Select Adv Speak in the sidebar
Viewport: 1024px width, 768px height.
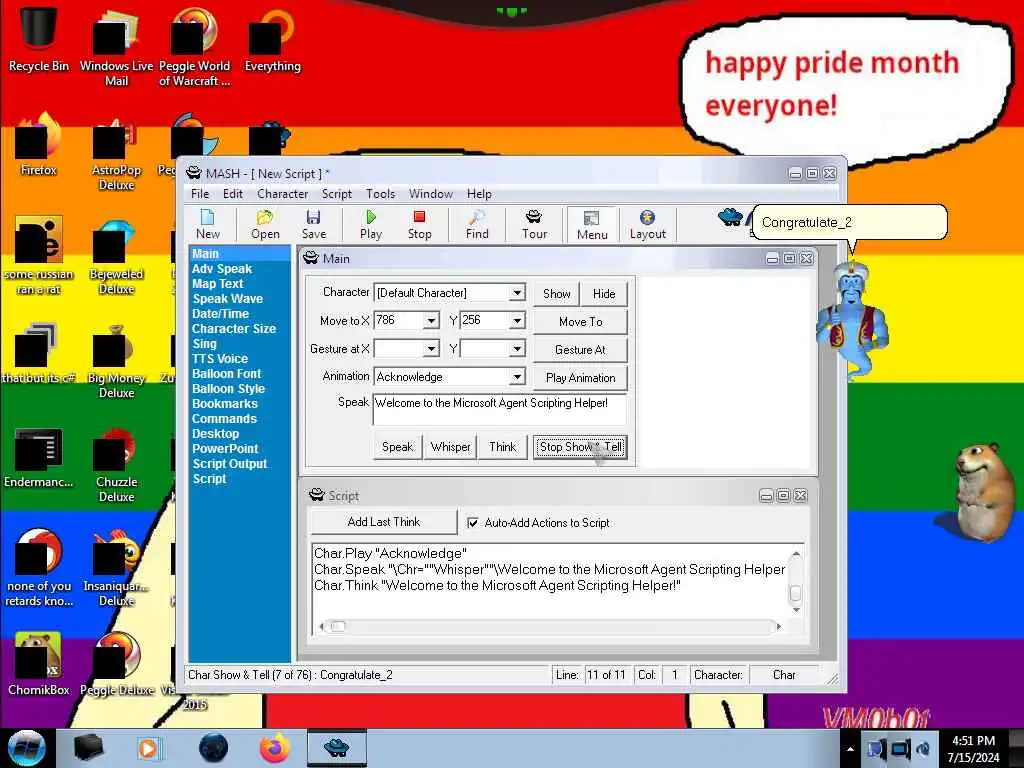pyautogui.click(x=222, y=268)
